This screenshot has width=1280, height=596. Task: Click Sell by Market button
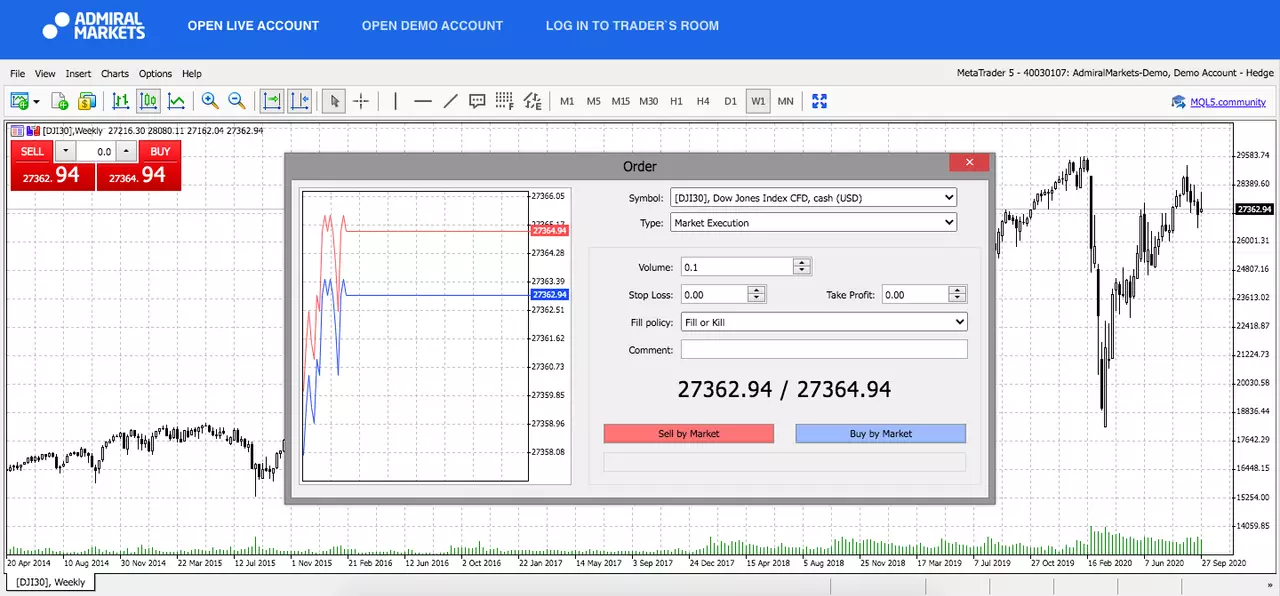[689, 433]
